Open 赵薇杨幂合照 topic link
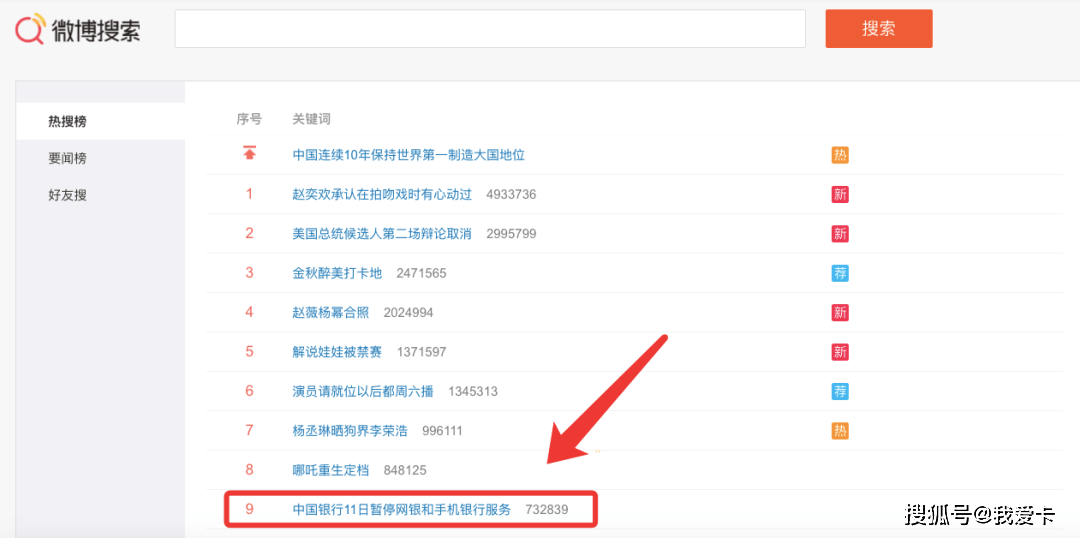This screenshot has height=538, width=1080. [x=331, y=313]
